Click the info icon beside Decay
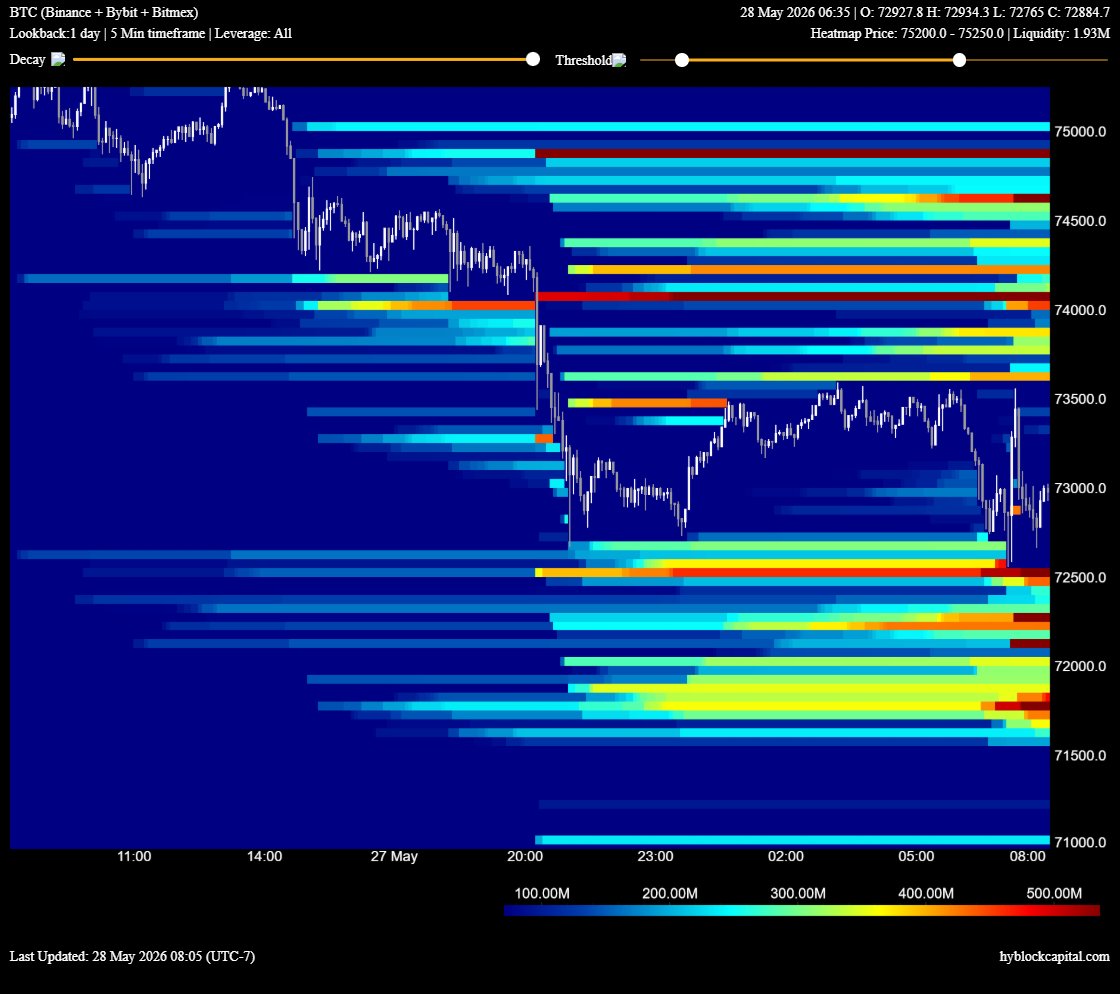Screen dimensions: 1120x994 58,59
